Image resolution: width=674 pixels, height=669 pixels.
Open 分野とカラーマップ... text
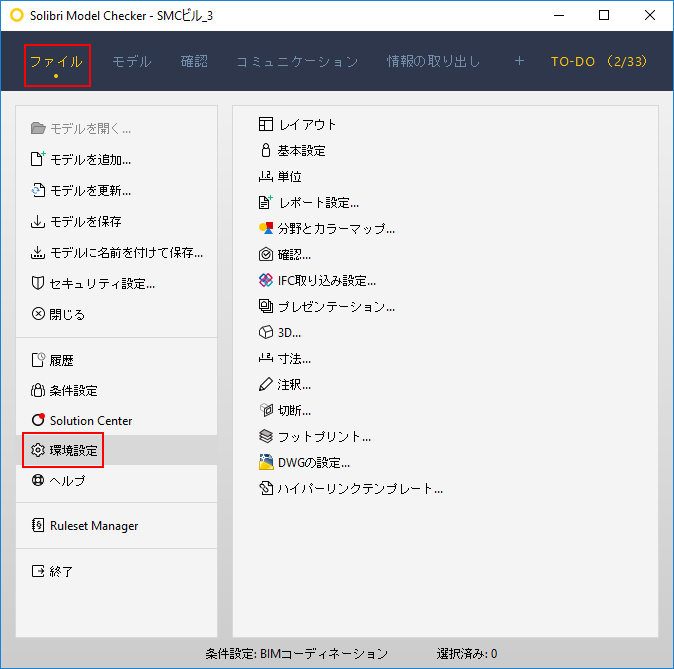click(336, 228)
